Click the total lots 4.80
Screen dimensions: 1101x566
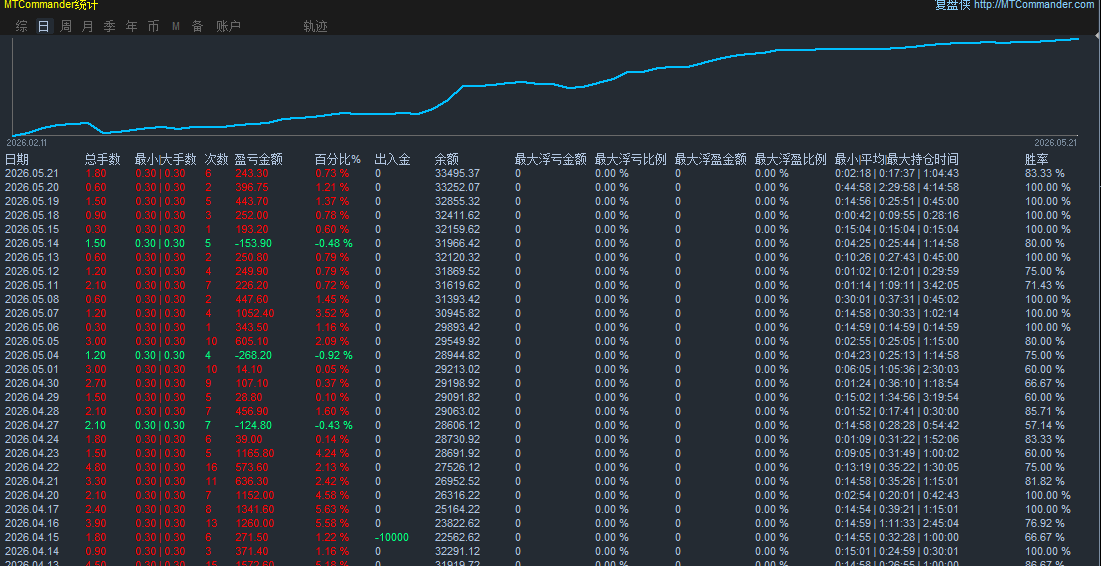(x=96, y=468)
